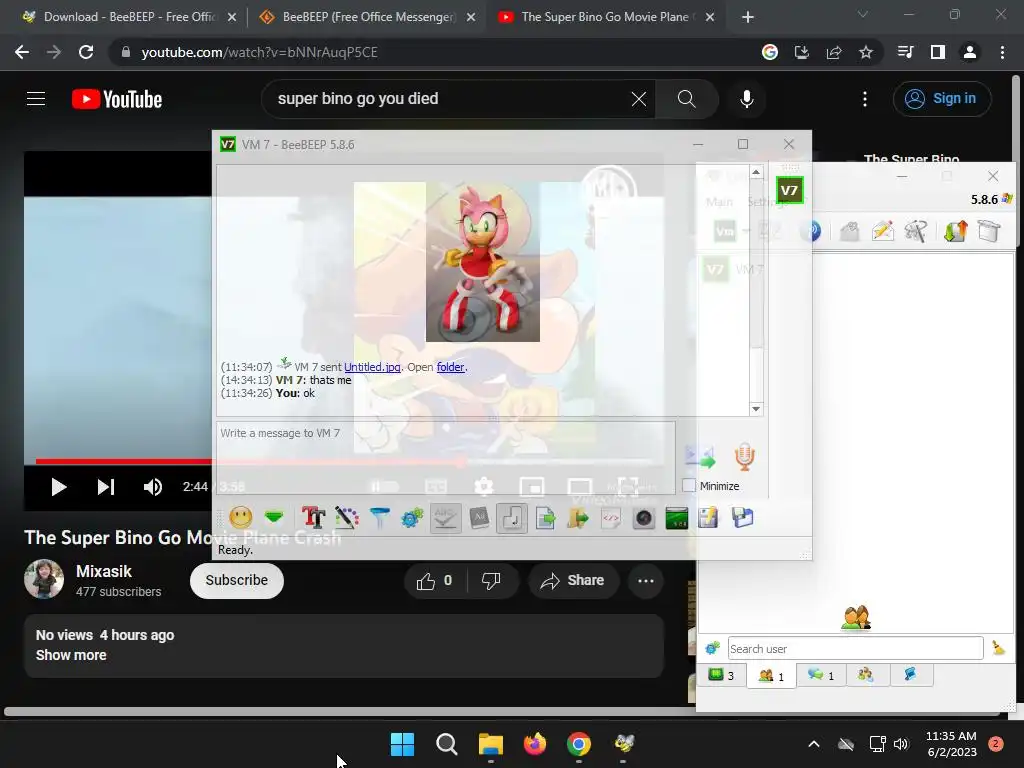Image resolution: width=1024 pixels, height=768 pixels.
Task: Click the broom clear-search icon
Action: pyautogui.click(x=999, y=648)
